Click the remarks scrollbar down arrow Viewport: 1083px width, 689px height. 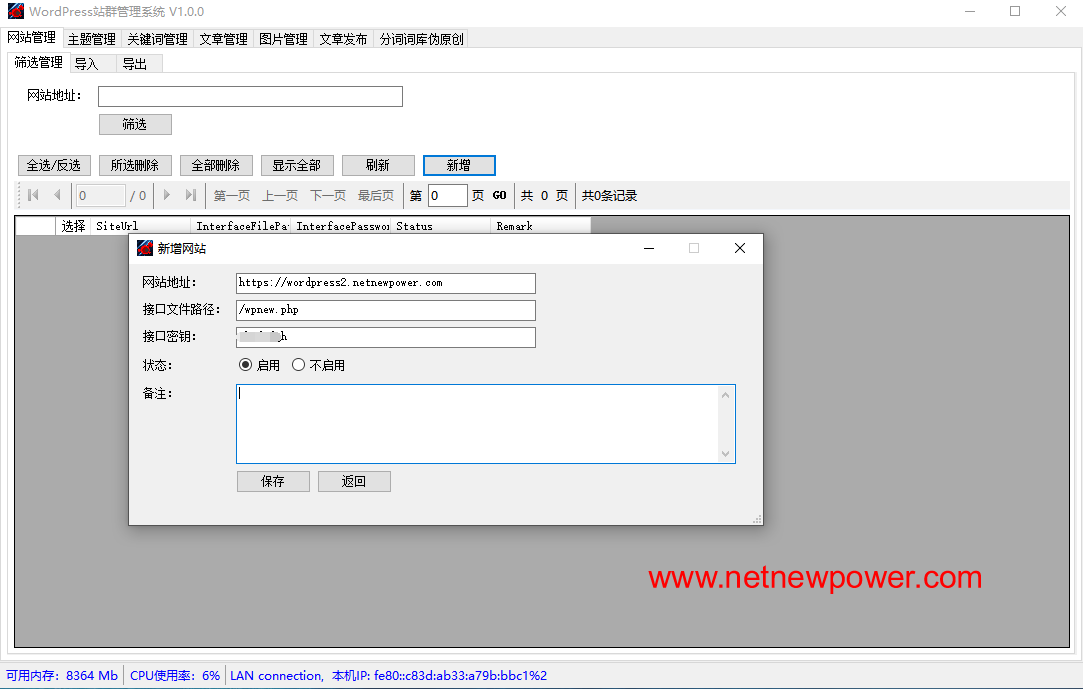tap(725, 454)
